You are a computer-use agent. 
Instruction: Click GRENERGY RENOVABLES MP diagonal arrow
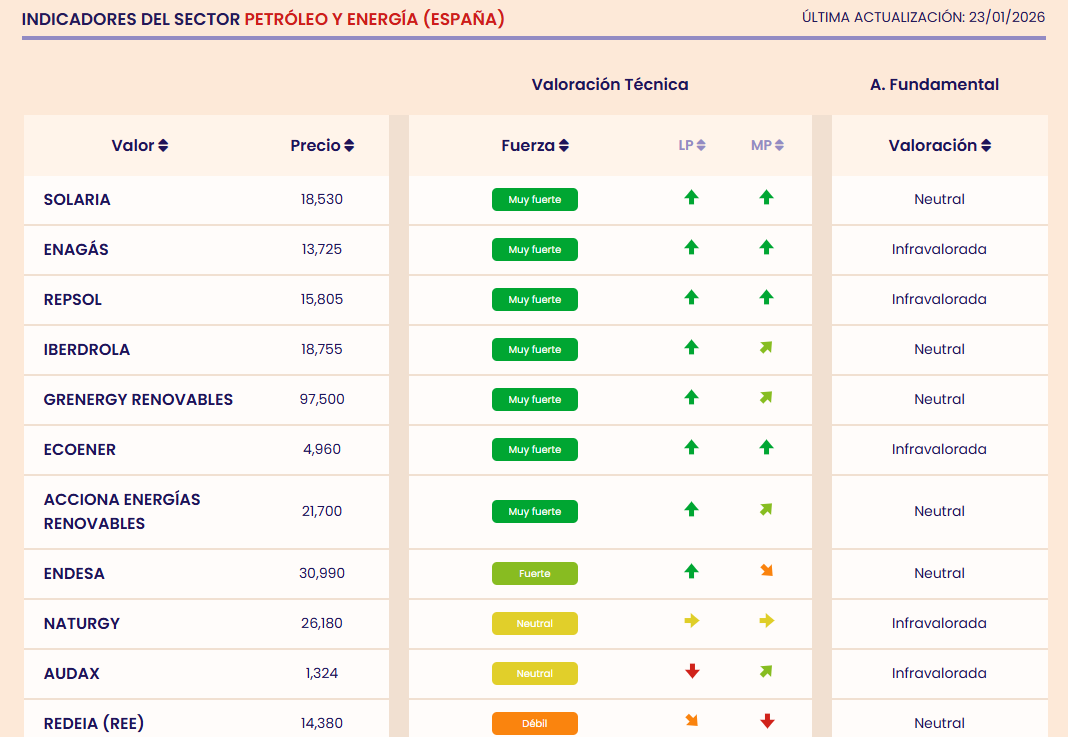tap(766, 397)
